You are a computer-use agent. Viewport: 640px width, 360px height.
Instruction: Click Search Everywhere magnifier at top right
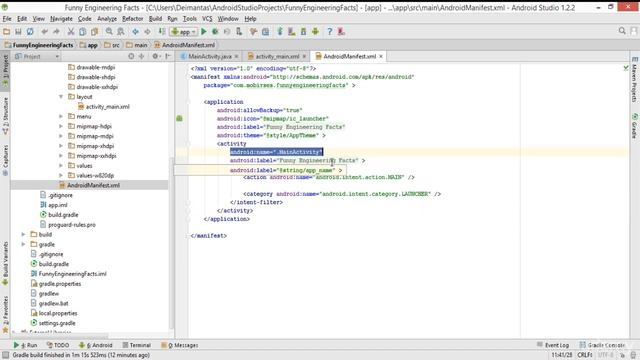point(622,31)
